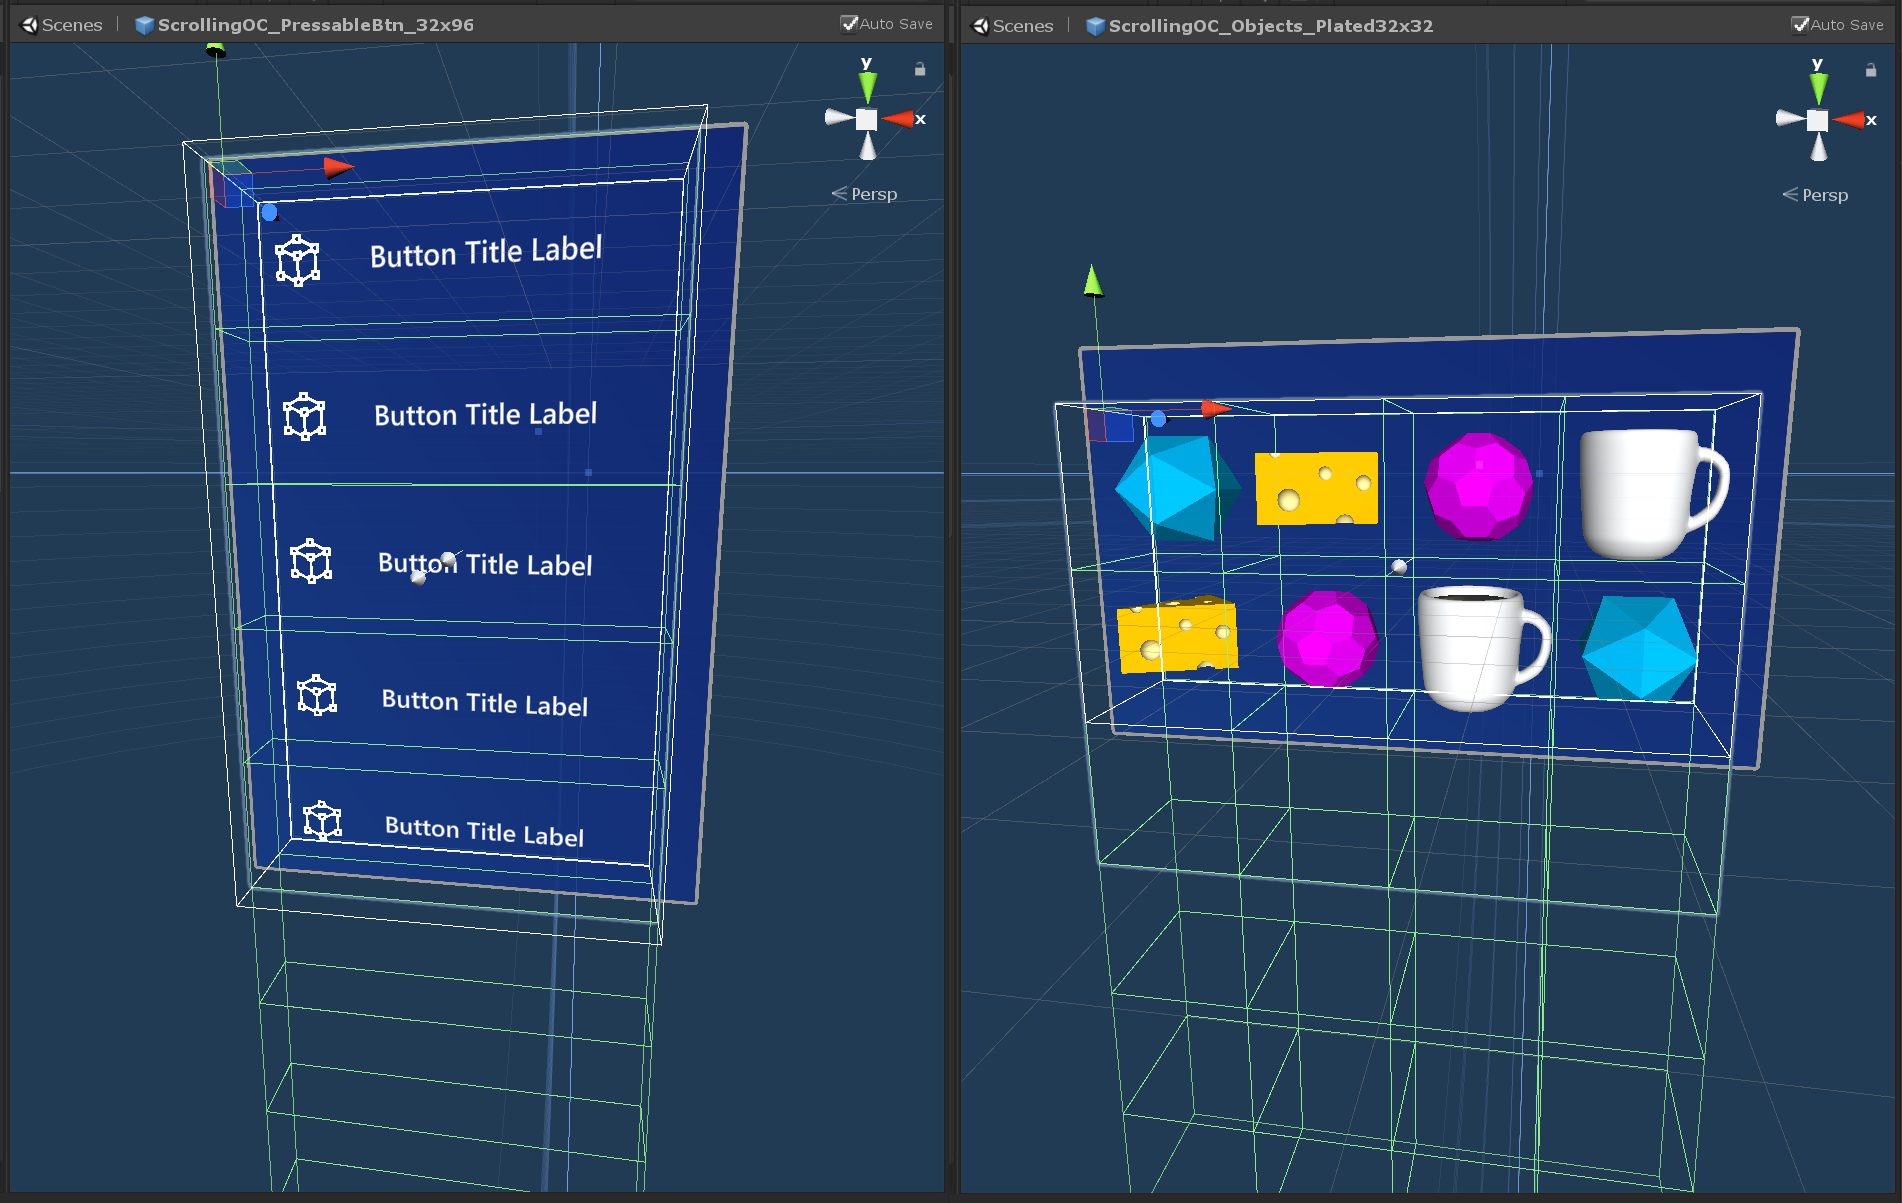Toggle the scene gizmo lock padlock

(919, 68)
